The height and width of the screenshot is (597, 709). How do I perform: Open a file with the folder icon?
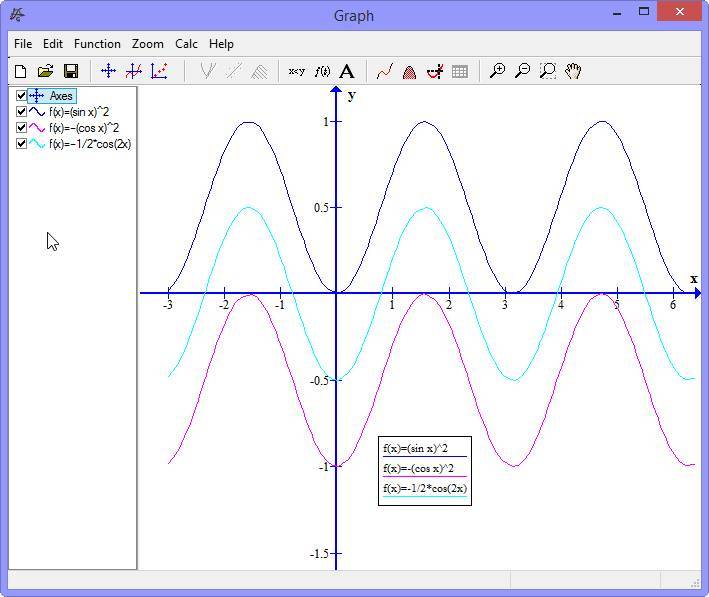(45, 71)
